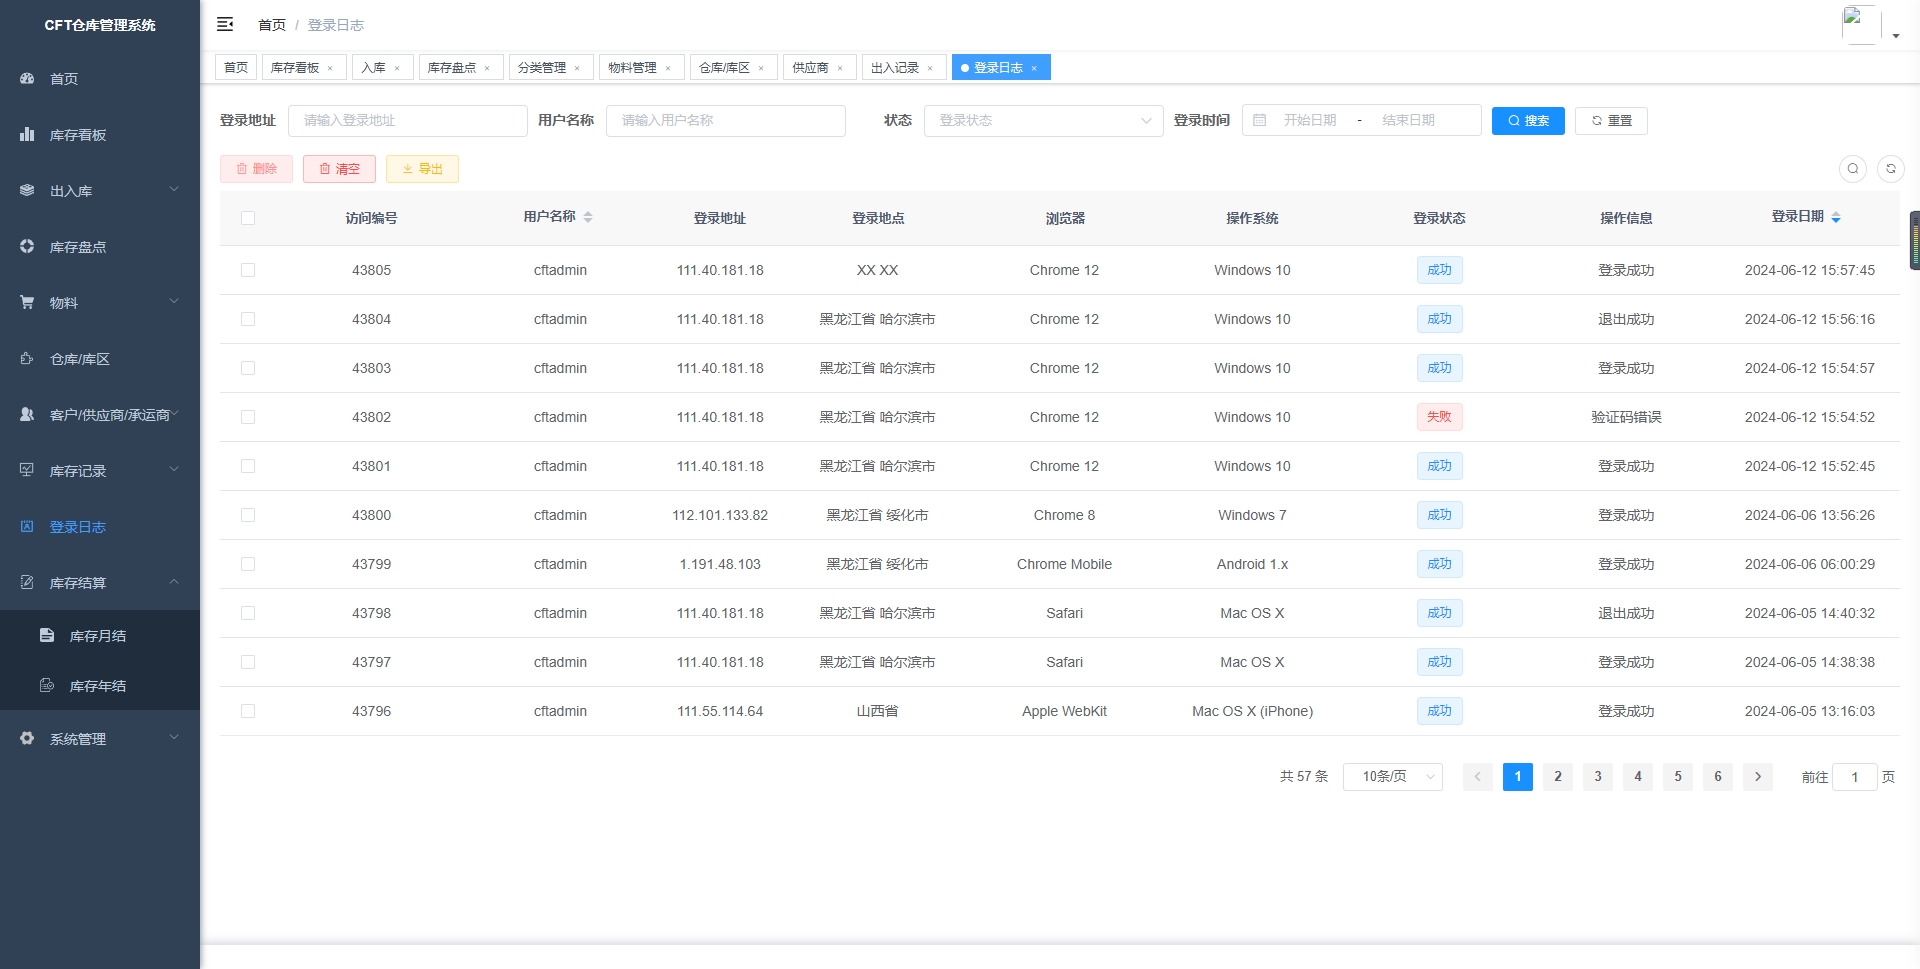This screenshot has height=969, width=1920.
Task: Refresh the table with refresh icon
Action: (1891, 168)
